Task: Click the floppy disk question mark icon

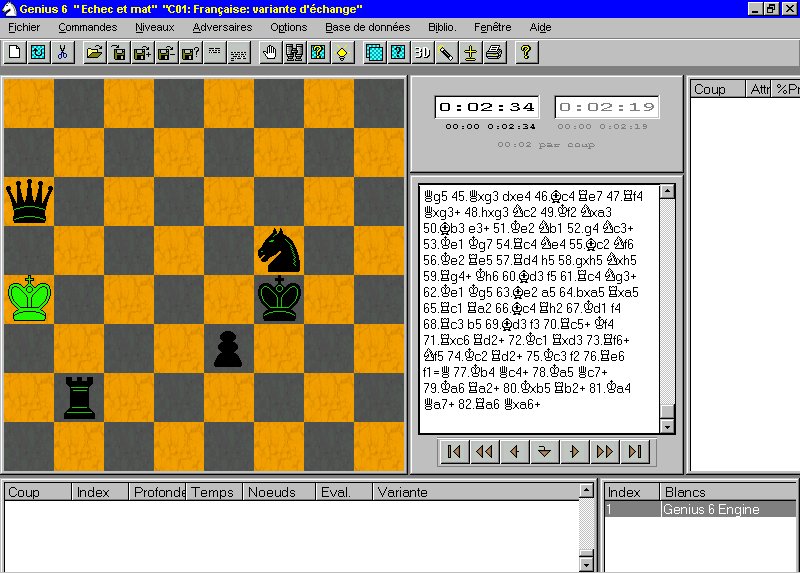Action: coord(190,53)
